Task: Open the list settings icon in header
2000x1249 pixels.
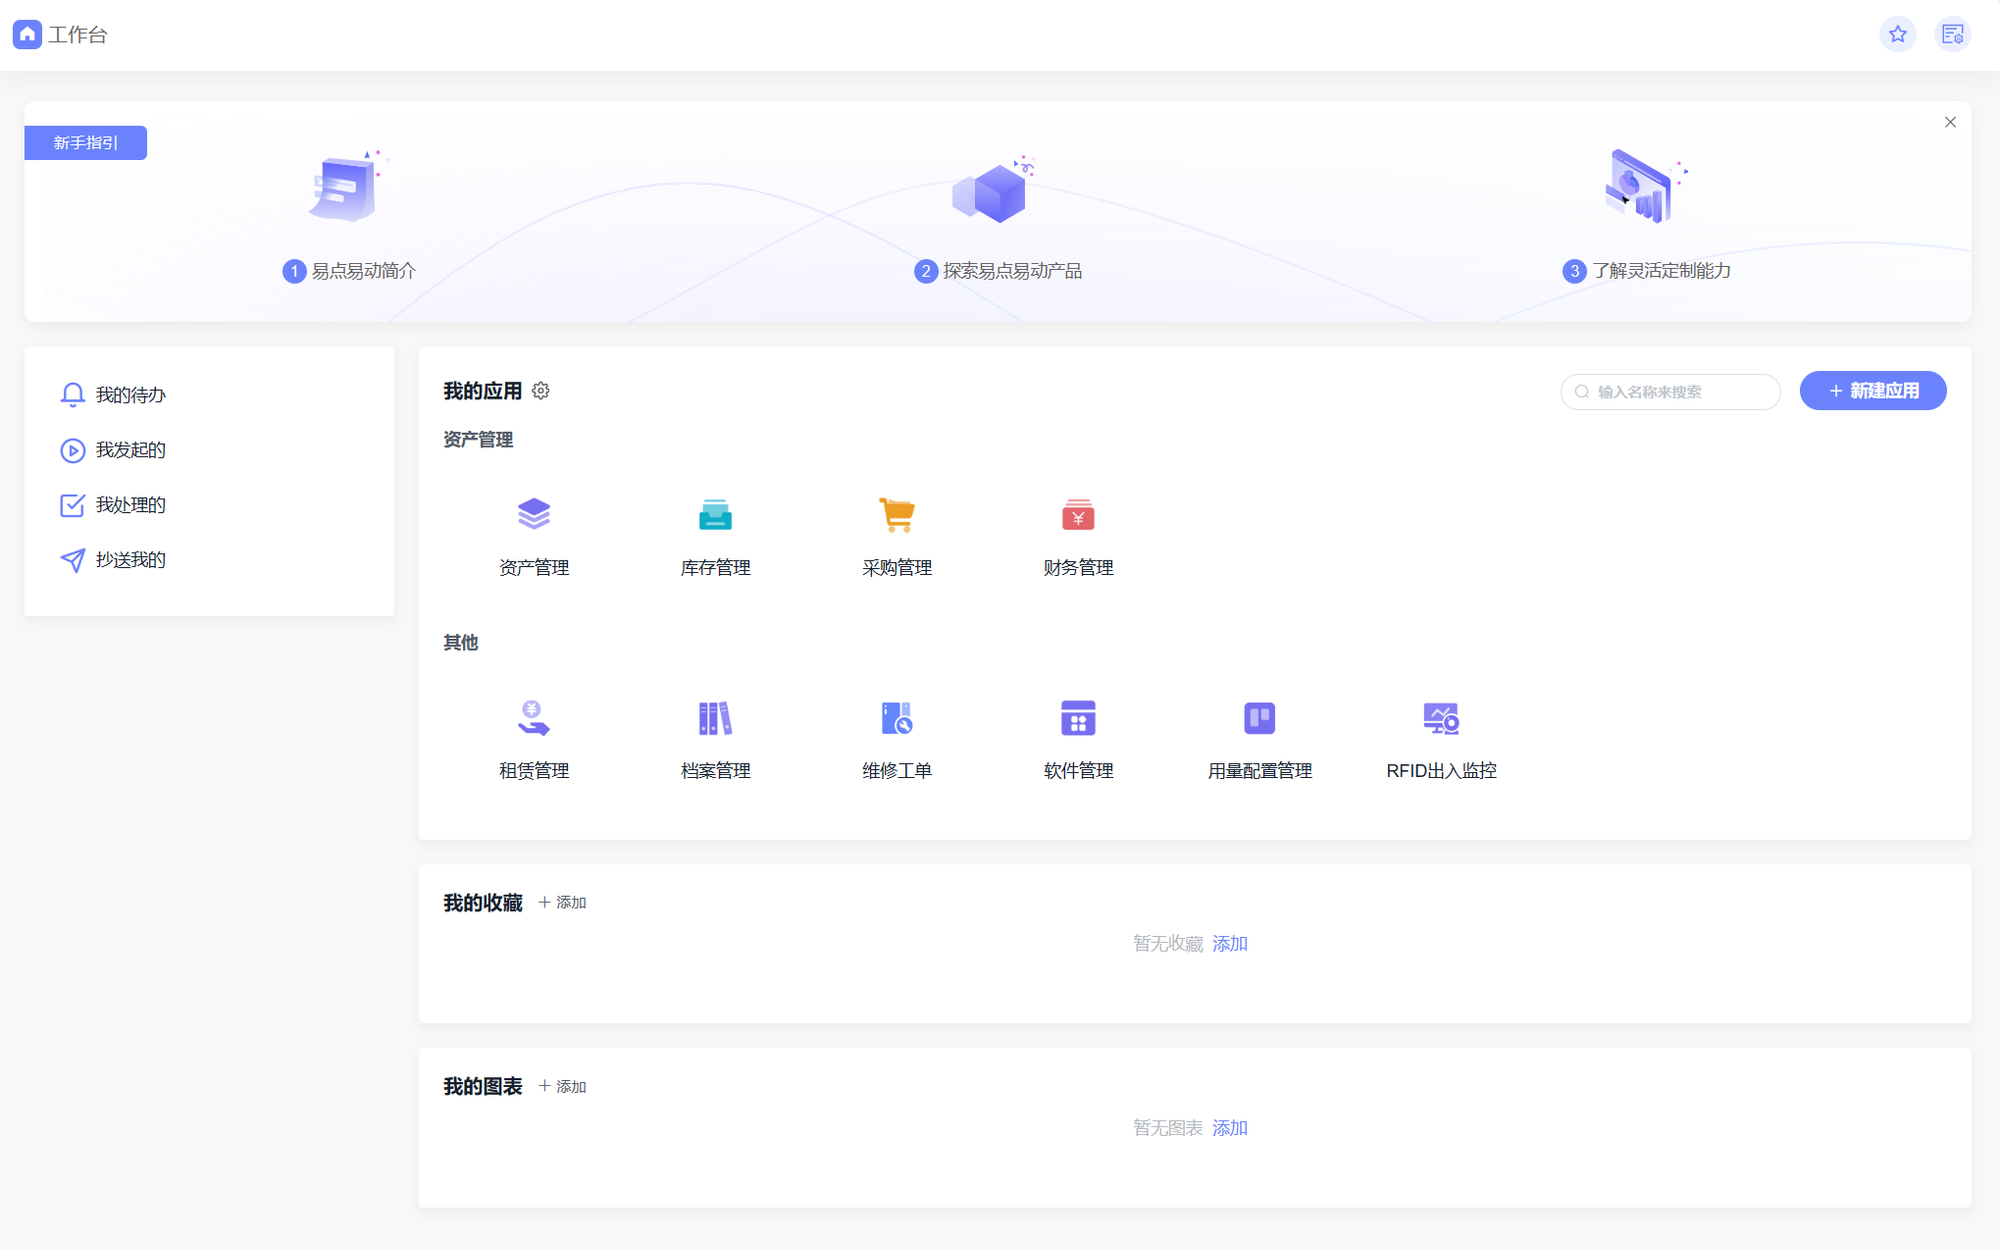Action: click(1952, 34)
